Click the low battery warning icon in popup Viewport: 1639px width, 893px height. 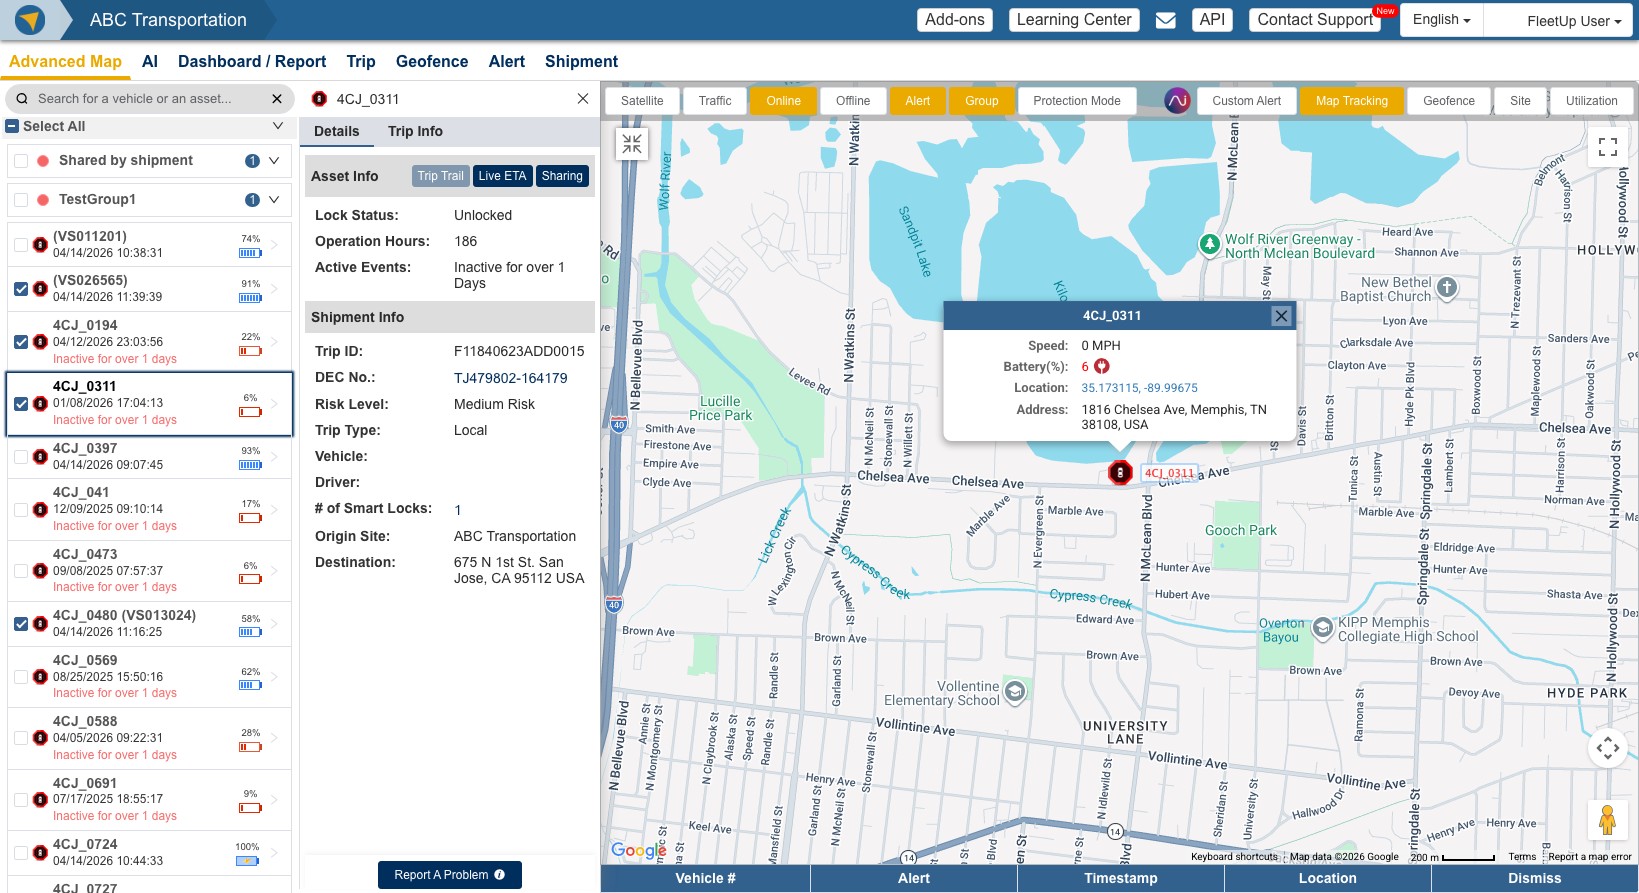point(1102,367)
